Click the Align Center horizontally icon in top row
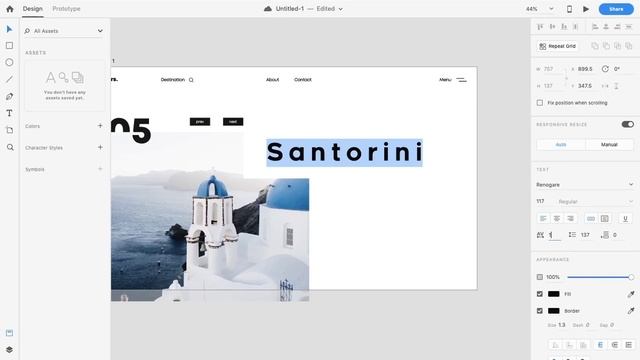Viewport: 640px width, 360px height. tap(606, 27)
